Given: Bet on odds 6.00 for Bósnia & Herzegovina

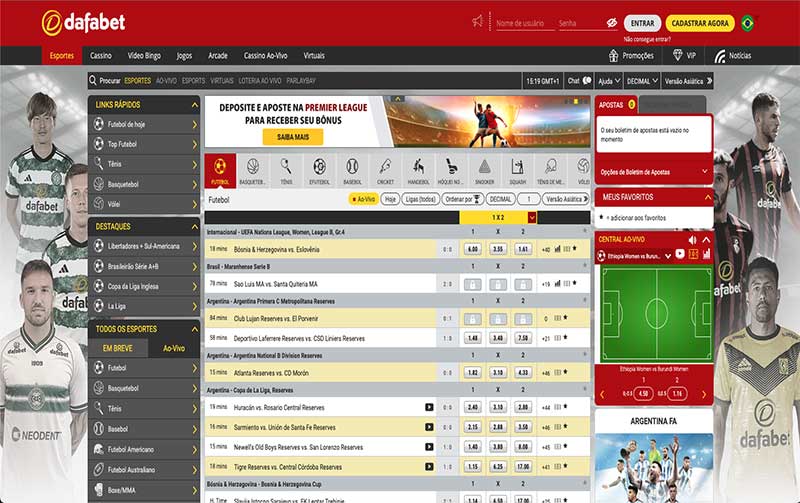Looking at the screenshot, I should point(472,249).
